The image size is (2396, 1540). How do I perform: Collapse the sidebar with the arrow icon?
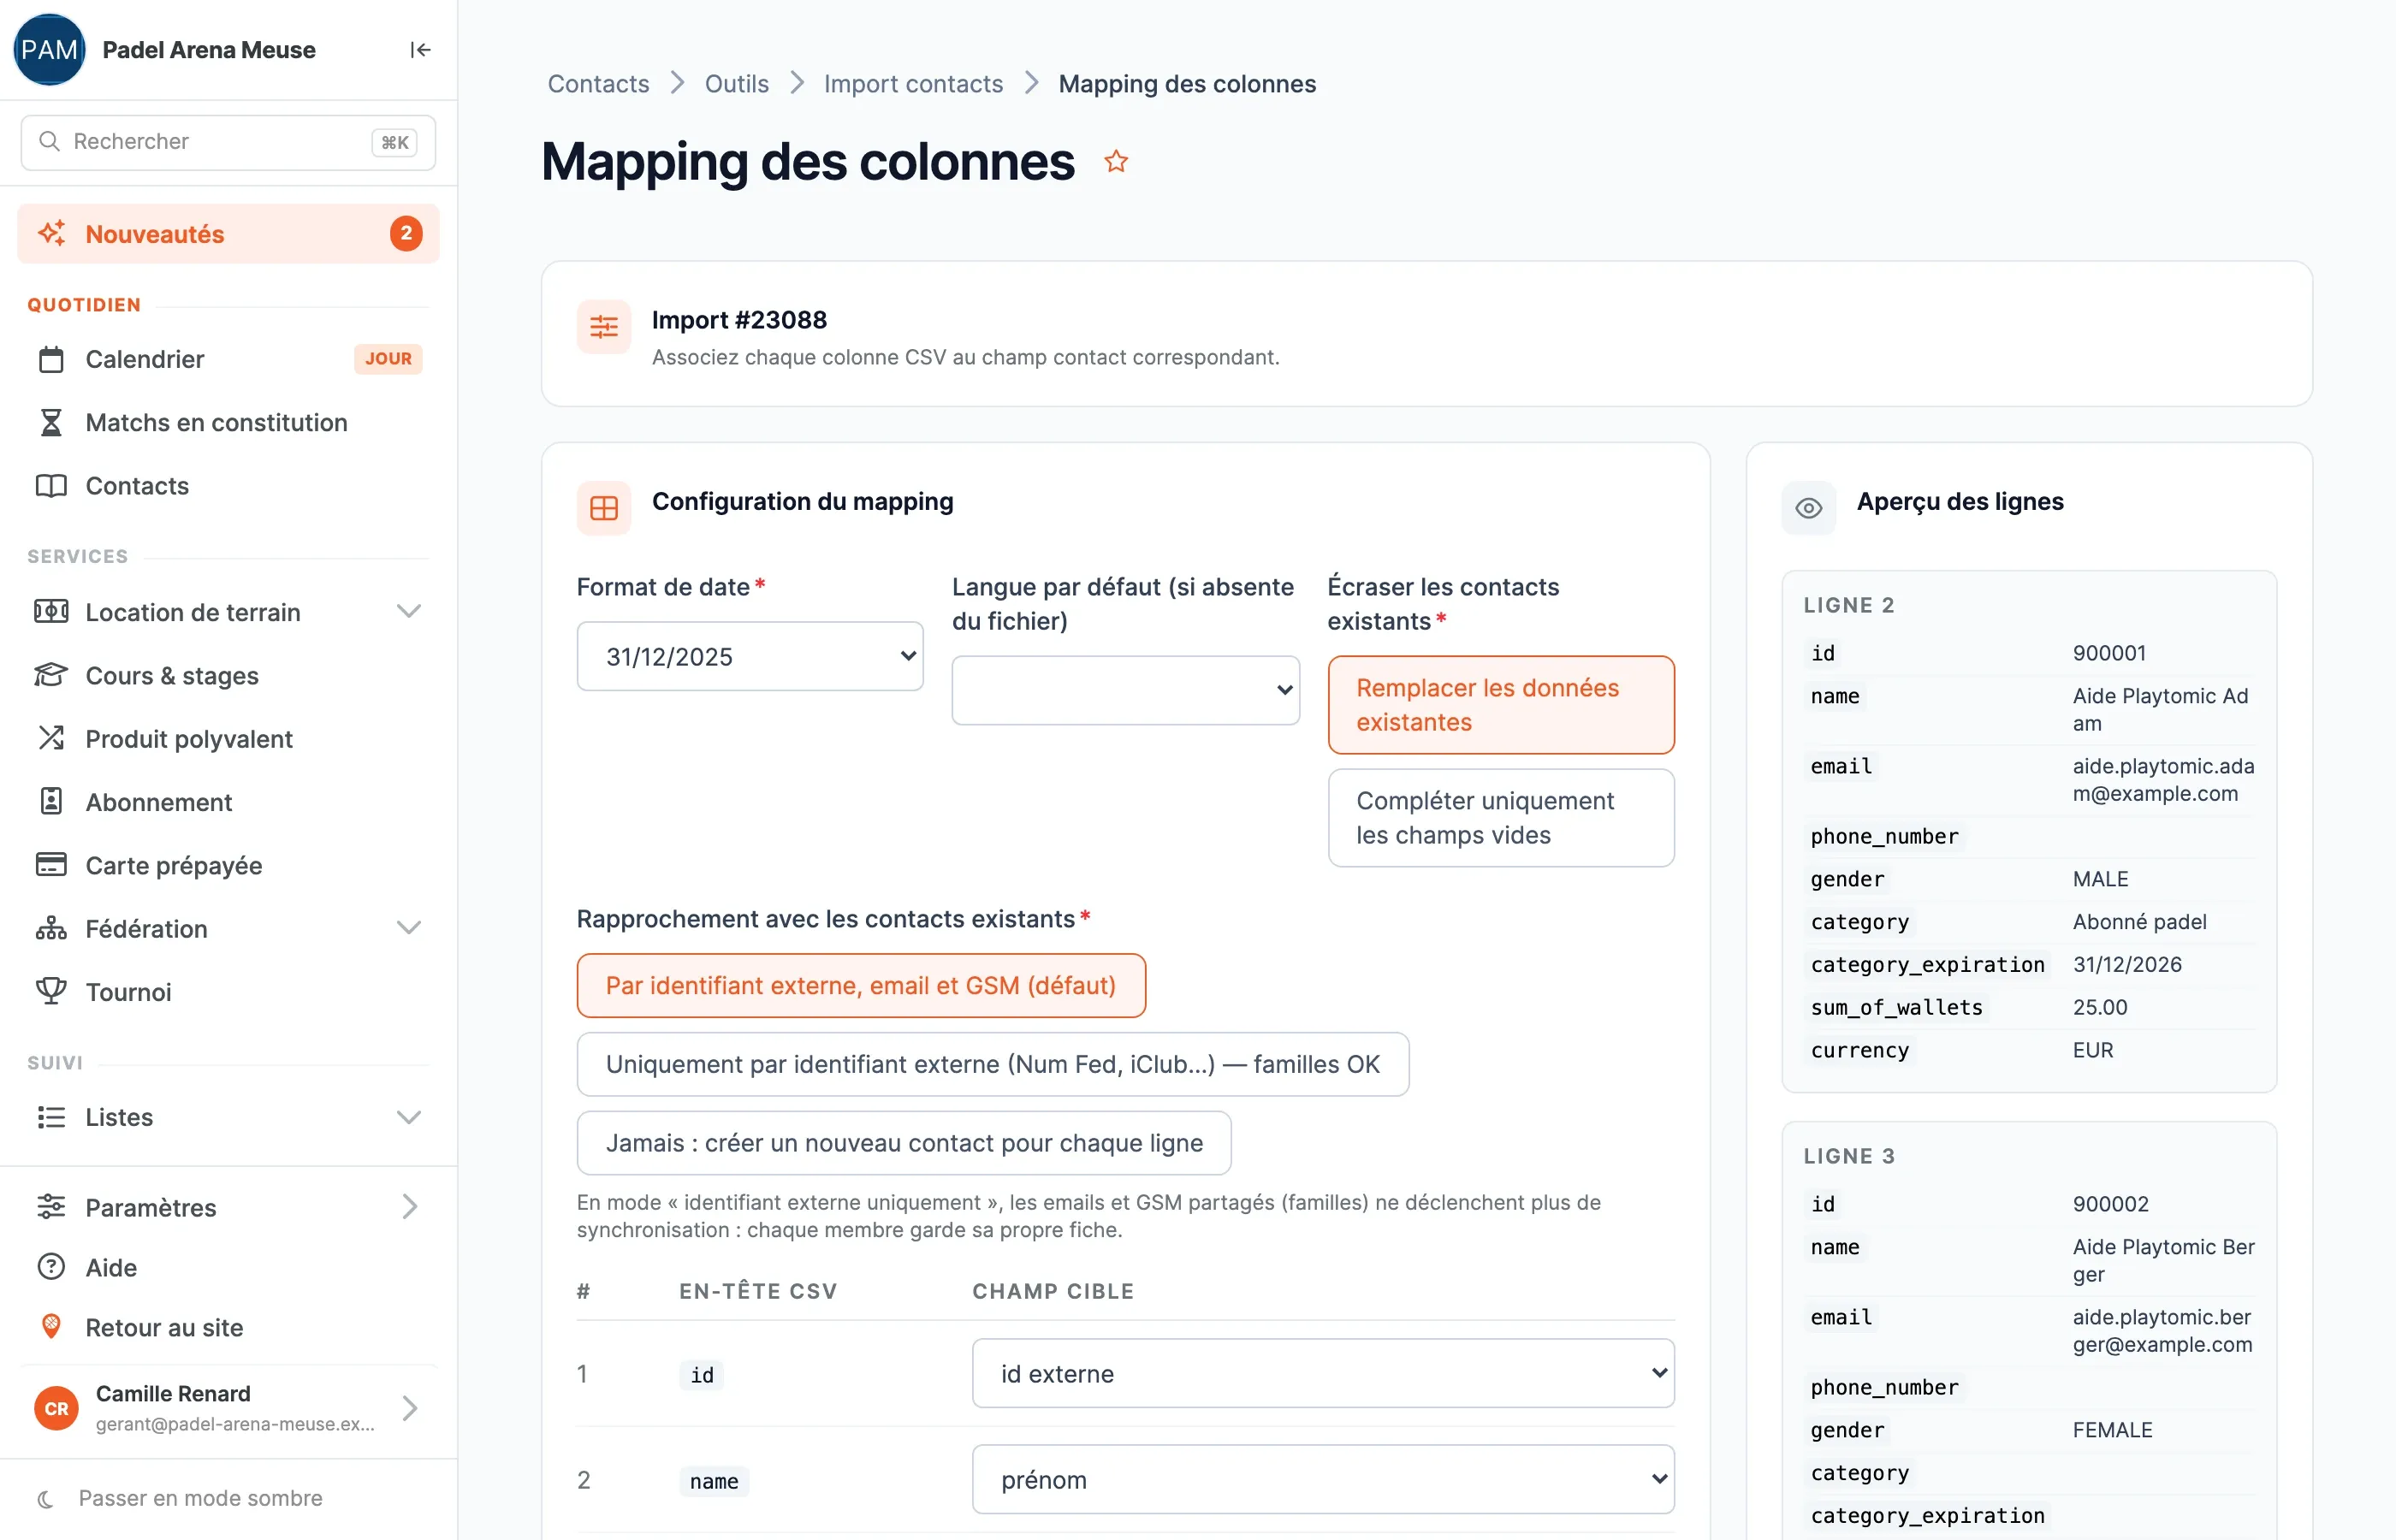coord(420,50)
